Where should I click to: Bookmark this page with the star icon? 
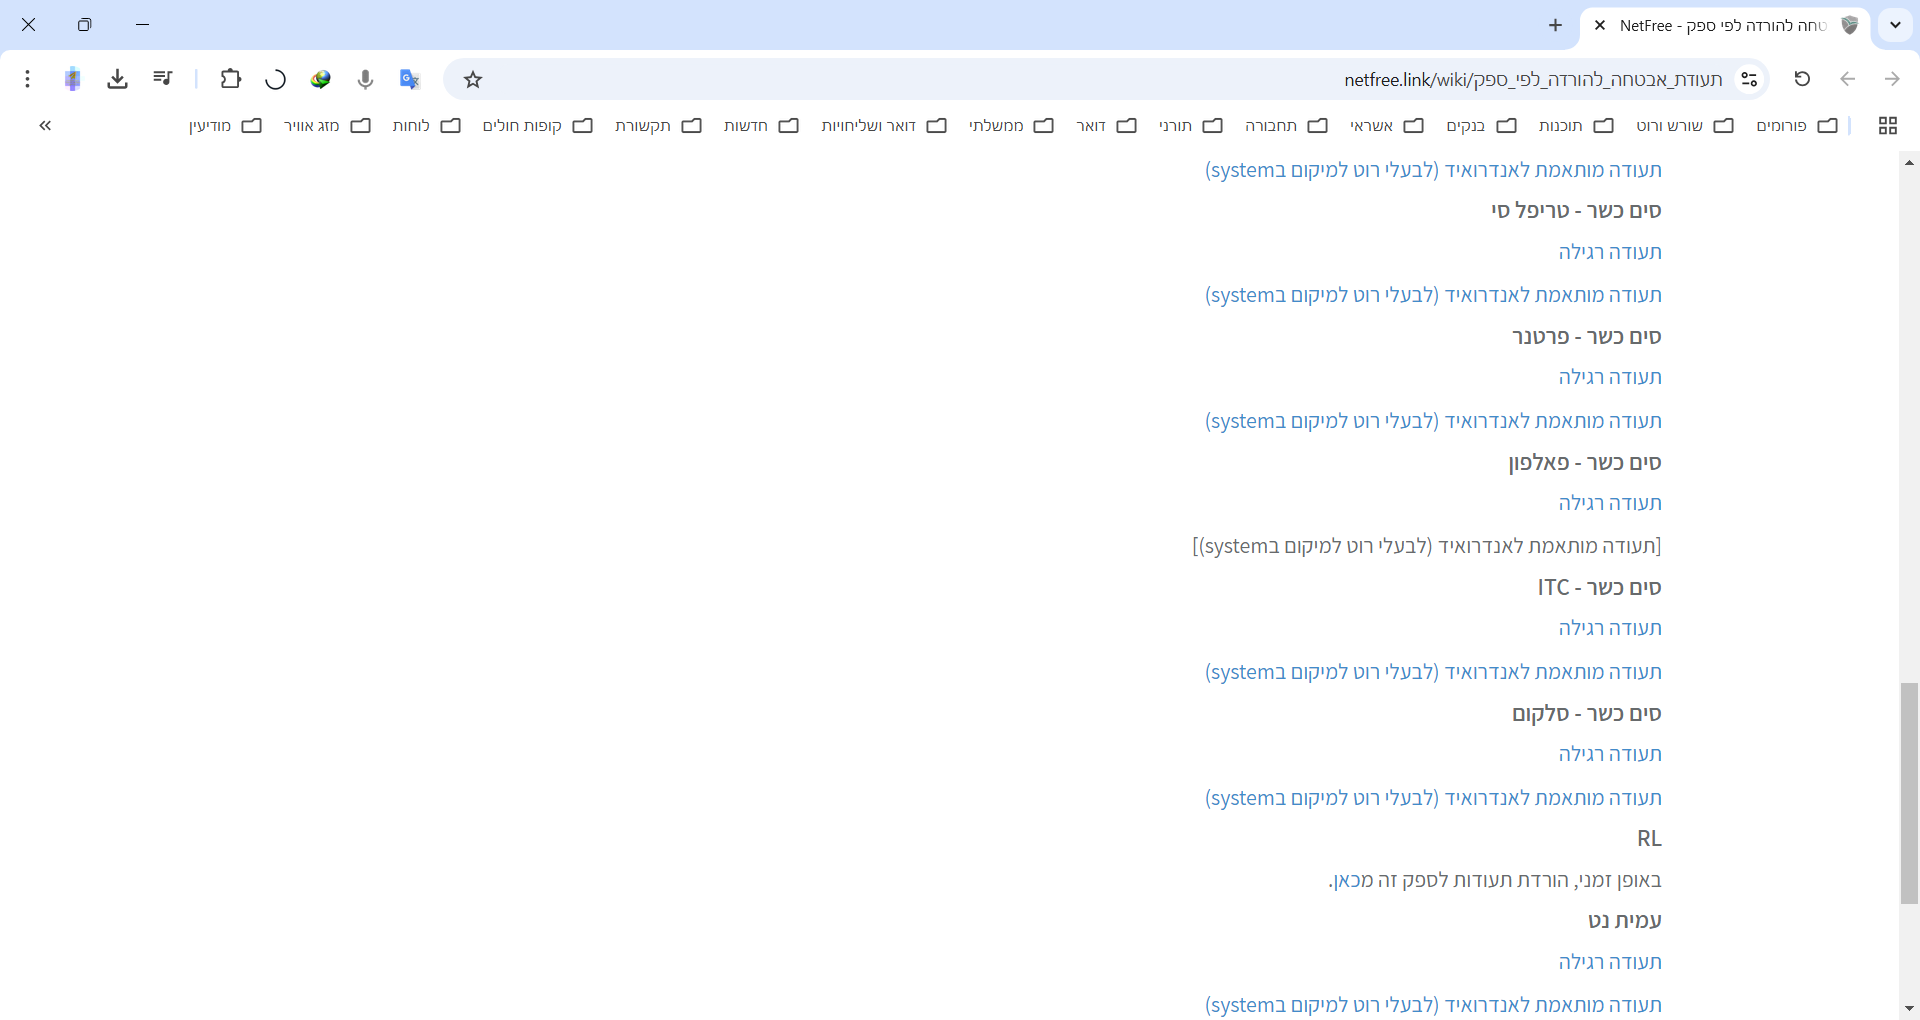point(473,79)
